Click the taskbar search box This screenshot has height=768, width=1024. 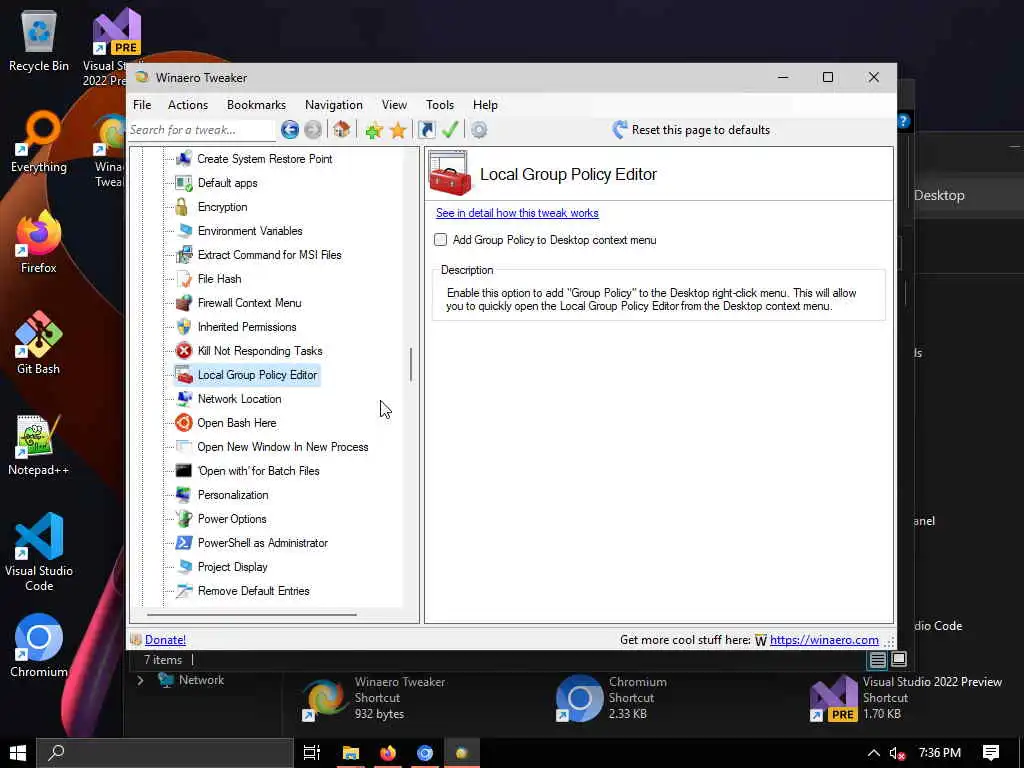[165, 753]
